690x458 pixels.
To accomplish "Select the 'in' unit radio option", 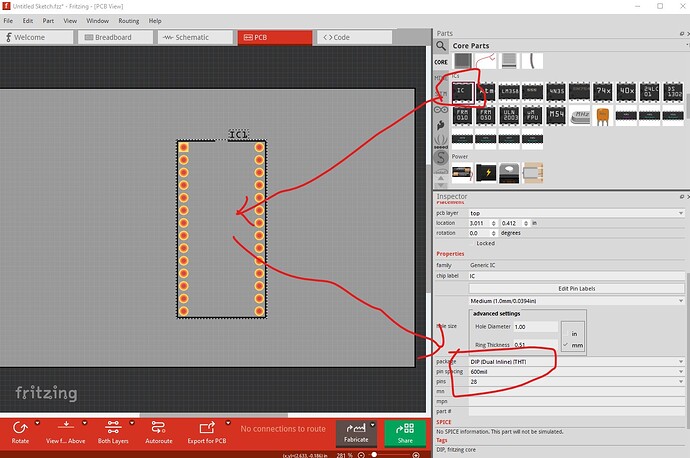I will click(x=573, y=331).
